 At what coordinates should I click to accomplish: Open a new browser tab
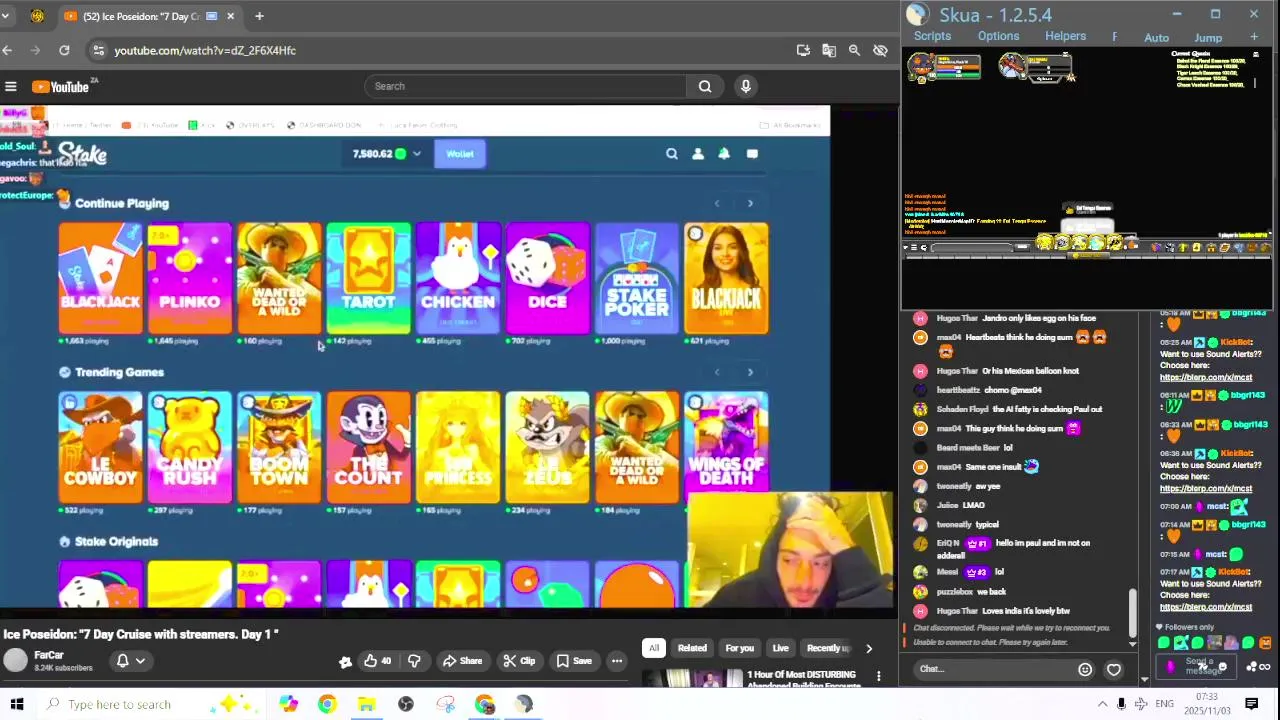tap(259, 16)
